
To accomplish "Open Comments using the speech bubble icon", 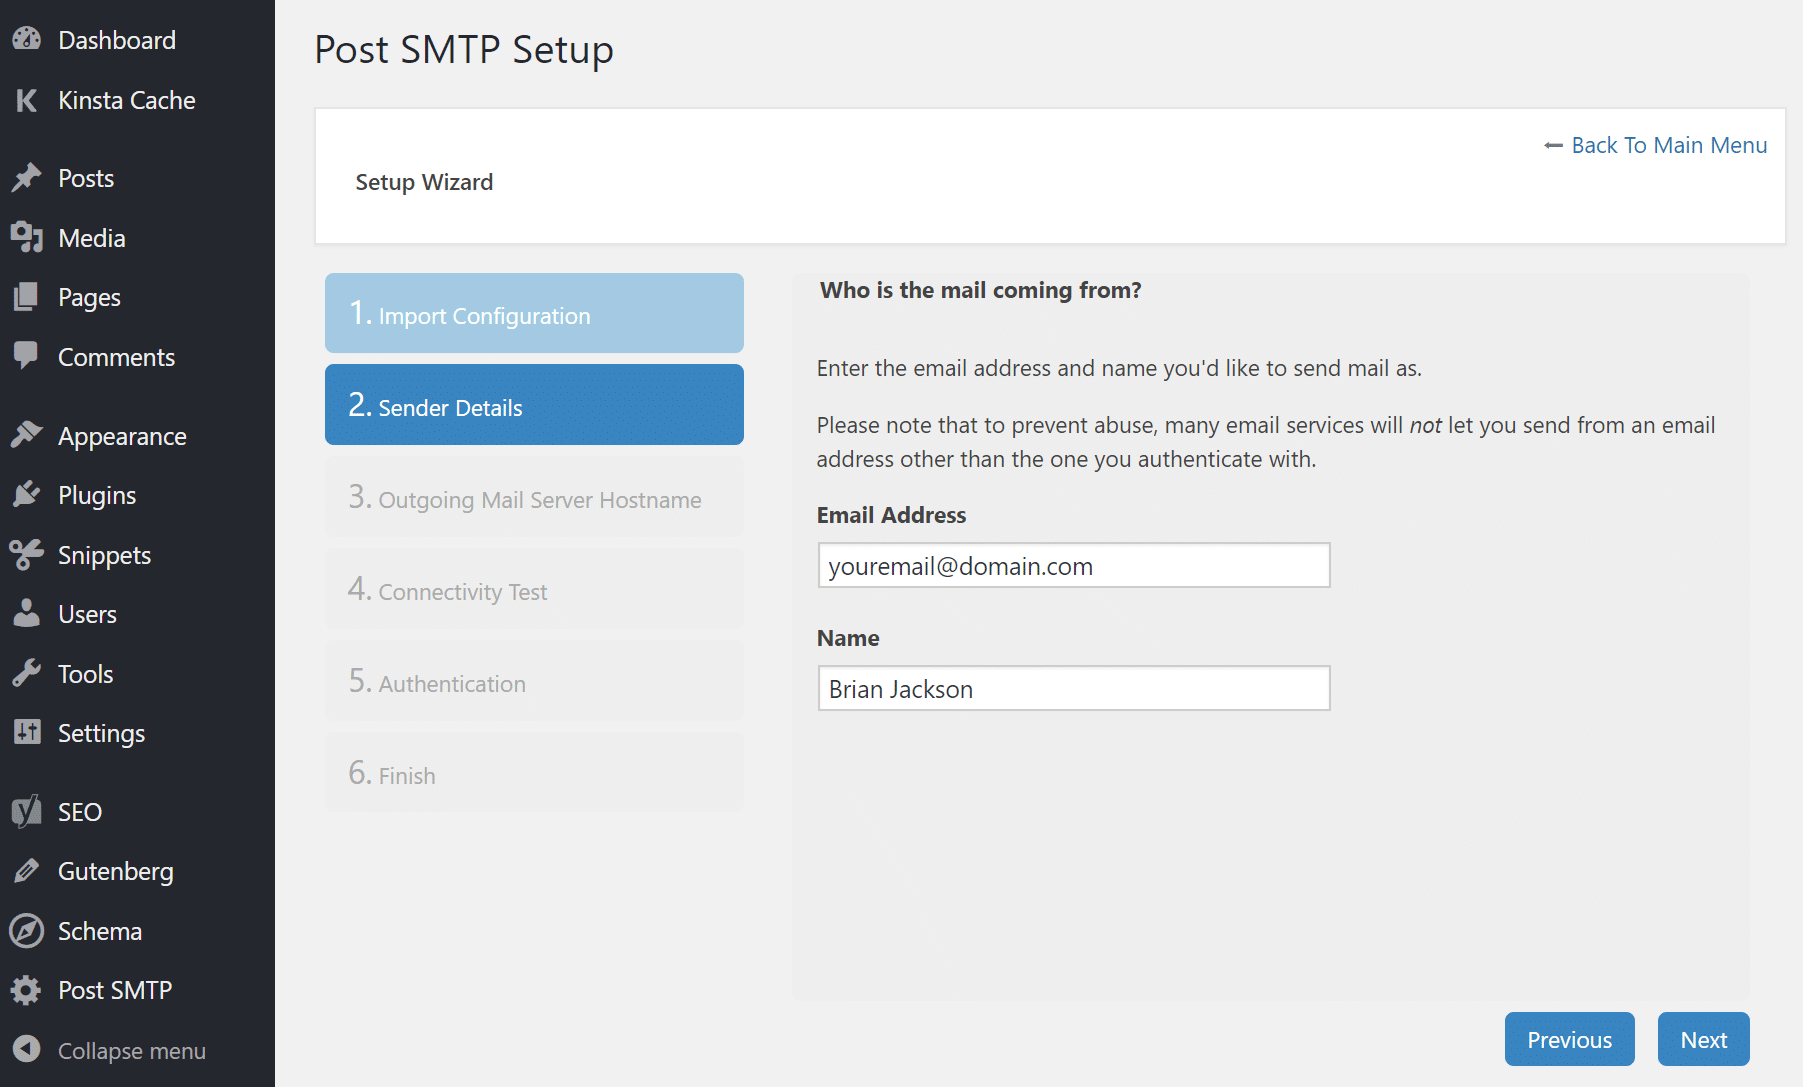I will pyautogui.click(x=27, y=357).
